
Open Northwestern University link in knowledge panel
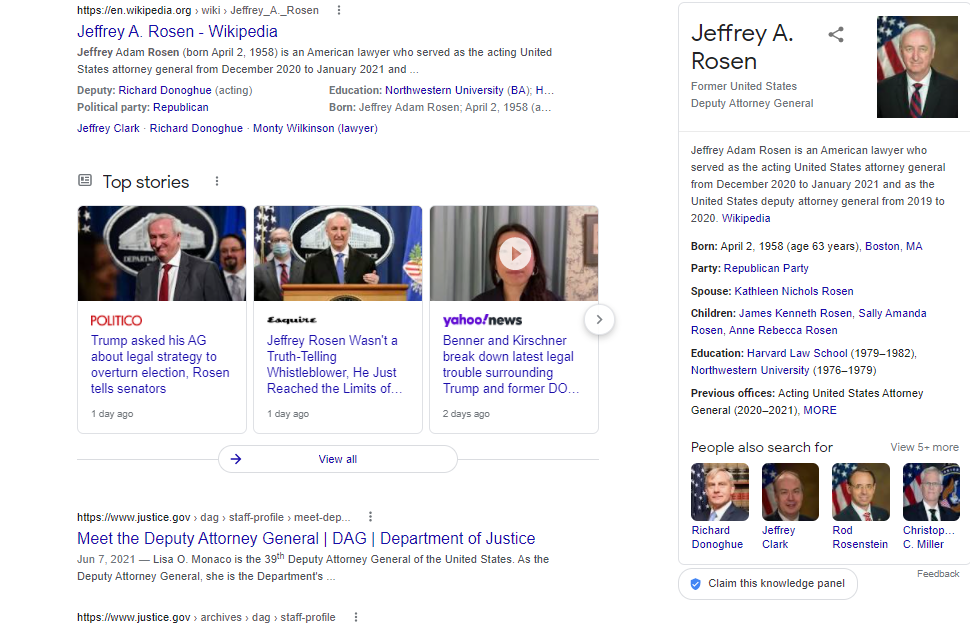tap(750, 371)
